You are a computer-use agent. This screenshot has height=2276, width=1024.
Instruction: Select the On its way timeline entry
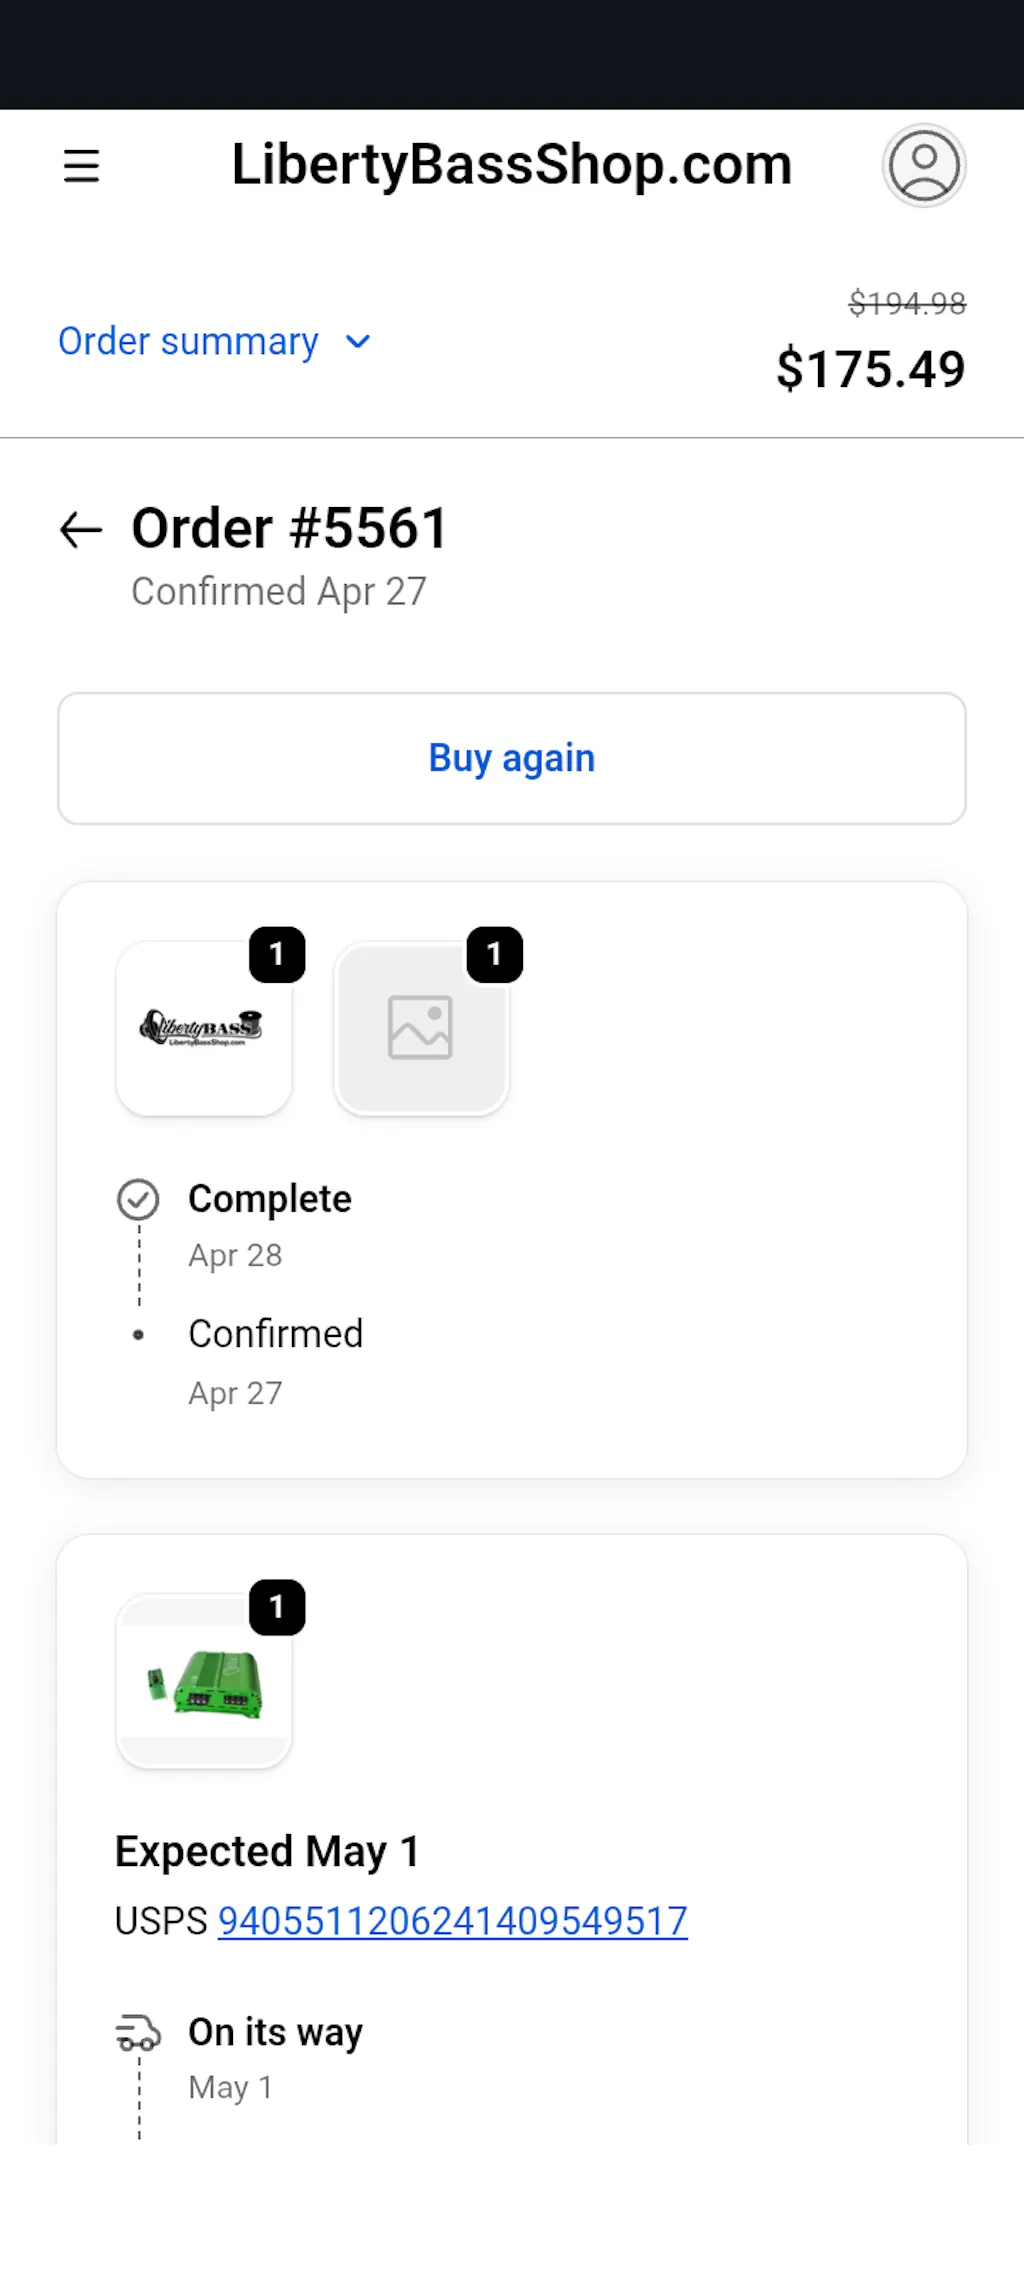point(276,2059)
